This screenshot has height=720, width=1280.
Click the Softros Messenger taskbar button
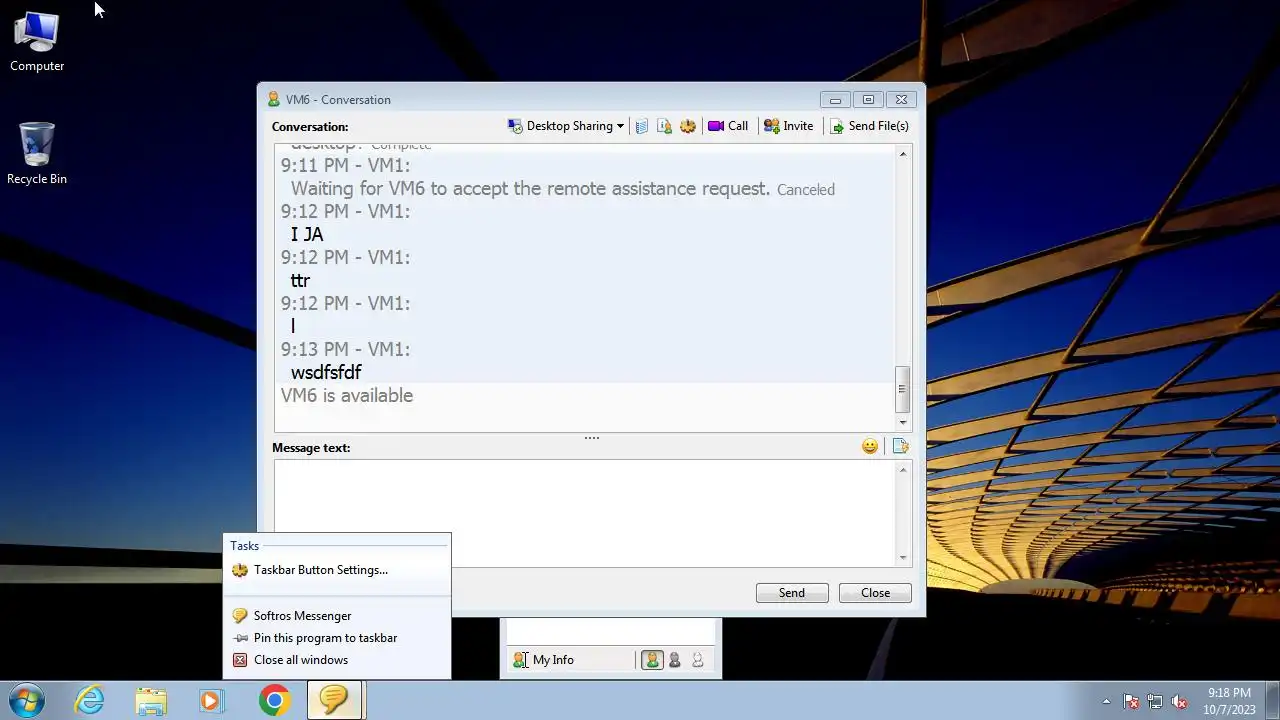(x=334, y=700)
